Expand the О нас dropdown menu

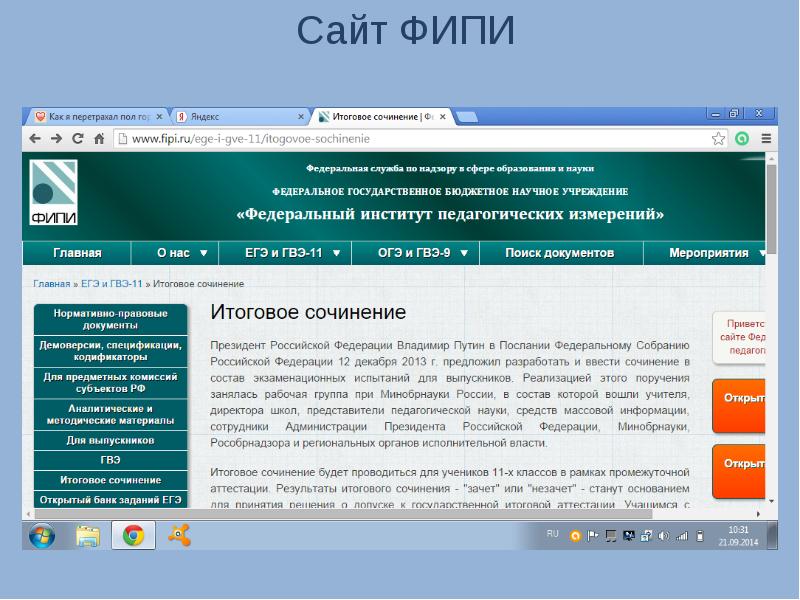[175, 253]
